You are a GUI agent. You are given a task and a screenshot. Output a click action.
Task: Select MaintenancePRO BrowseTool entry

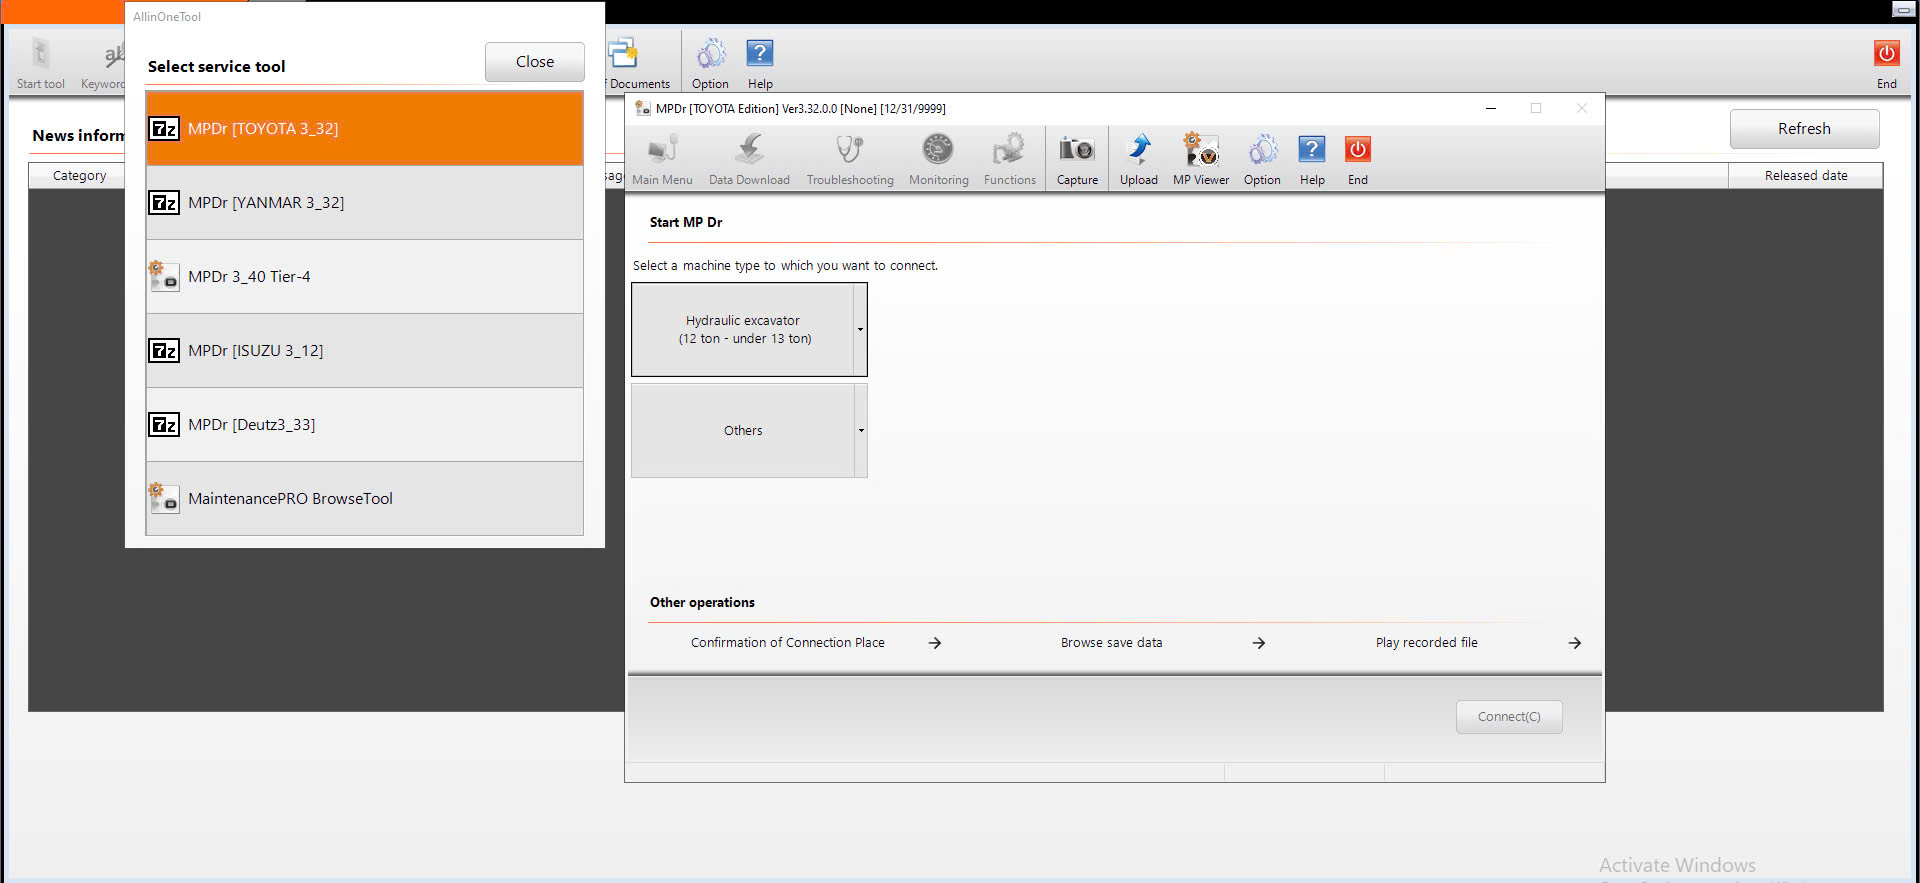(x=365, y=498)
